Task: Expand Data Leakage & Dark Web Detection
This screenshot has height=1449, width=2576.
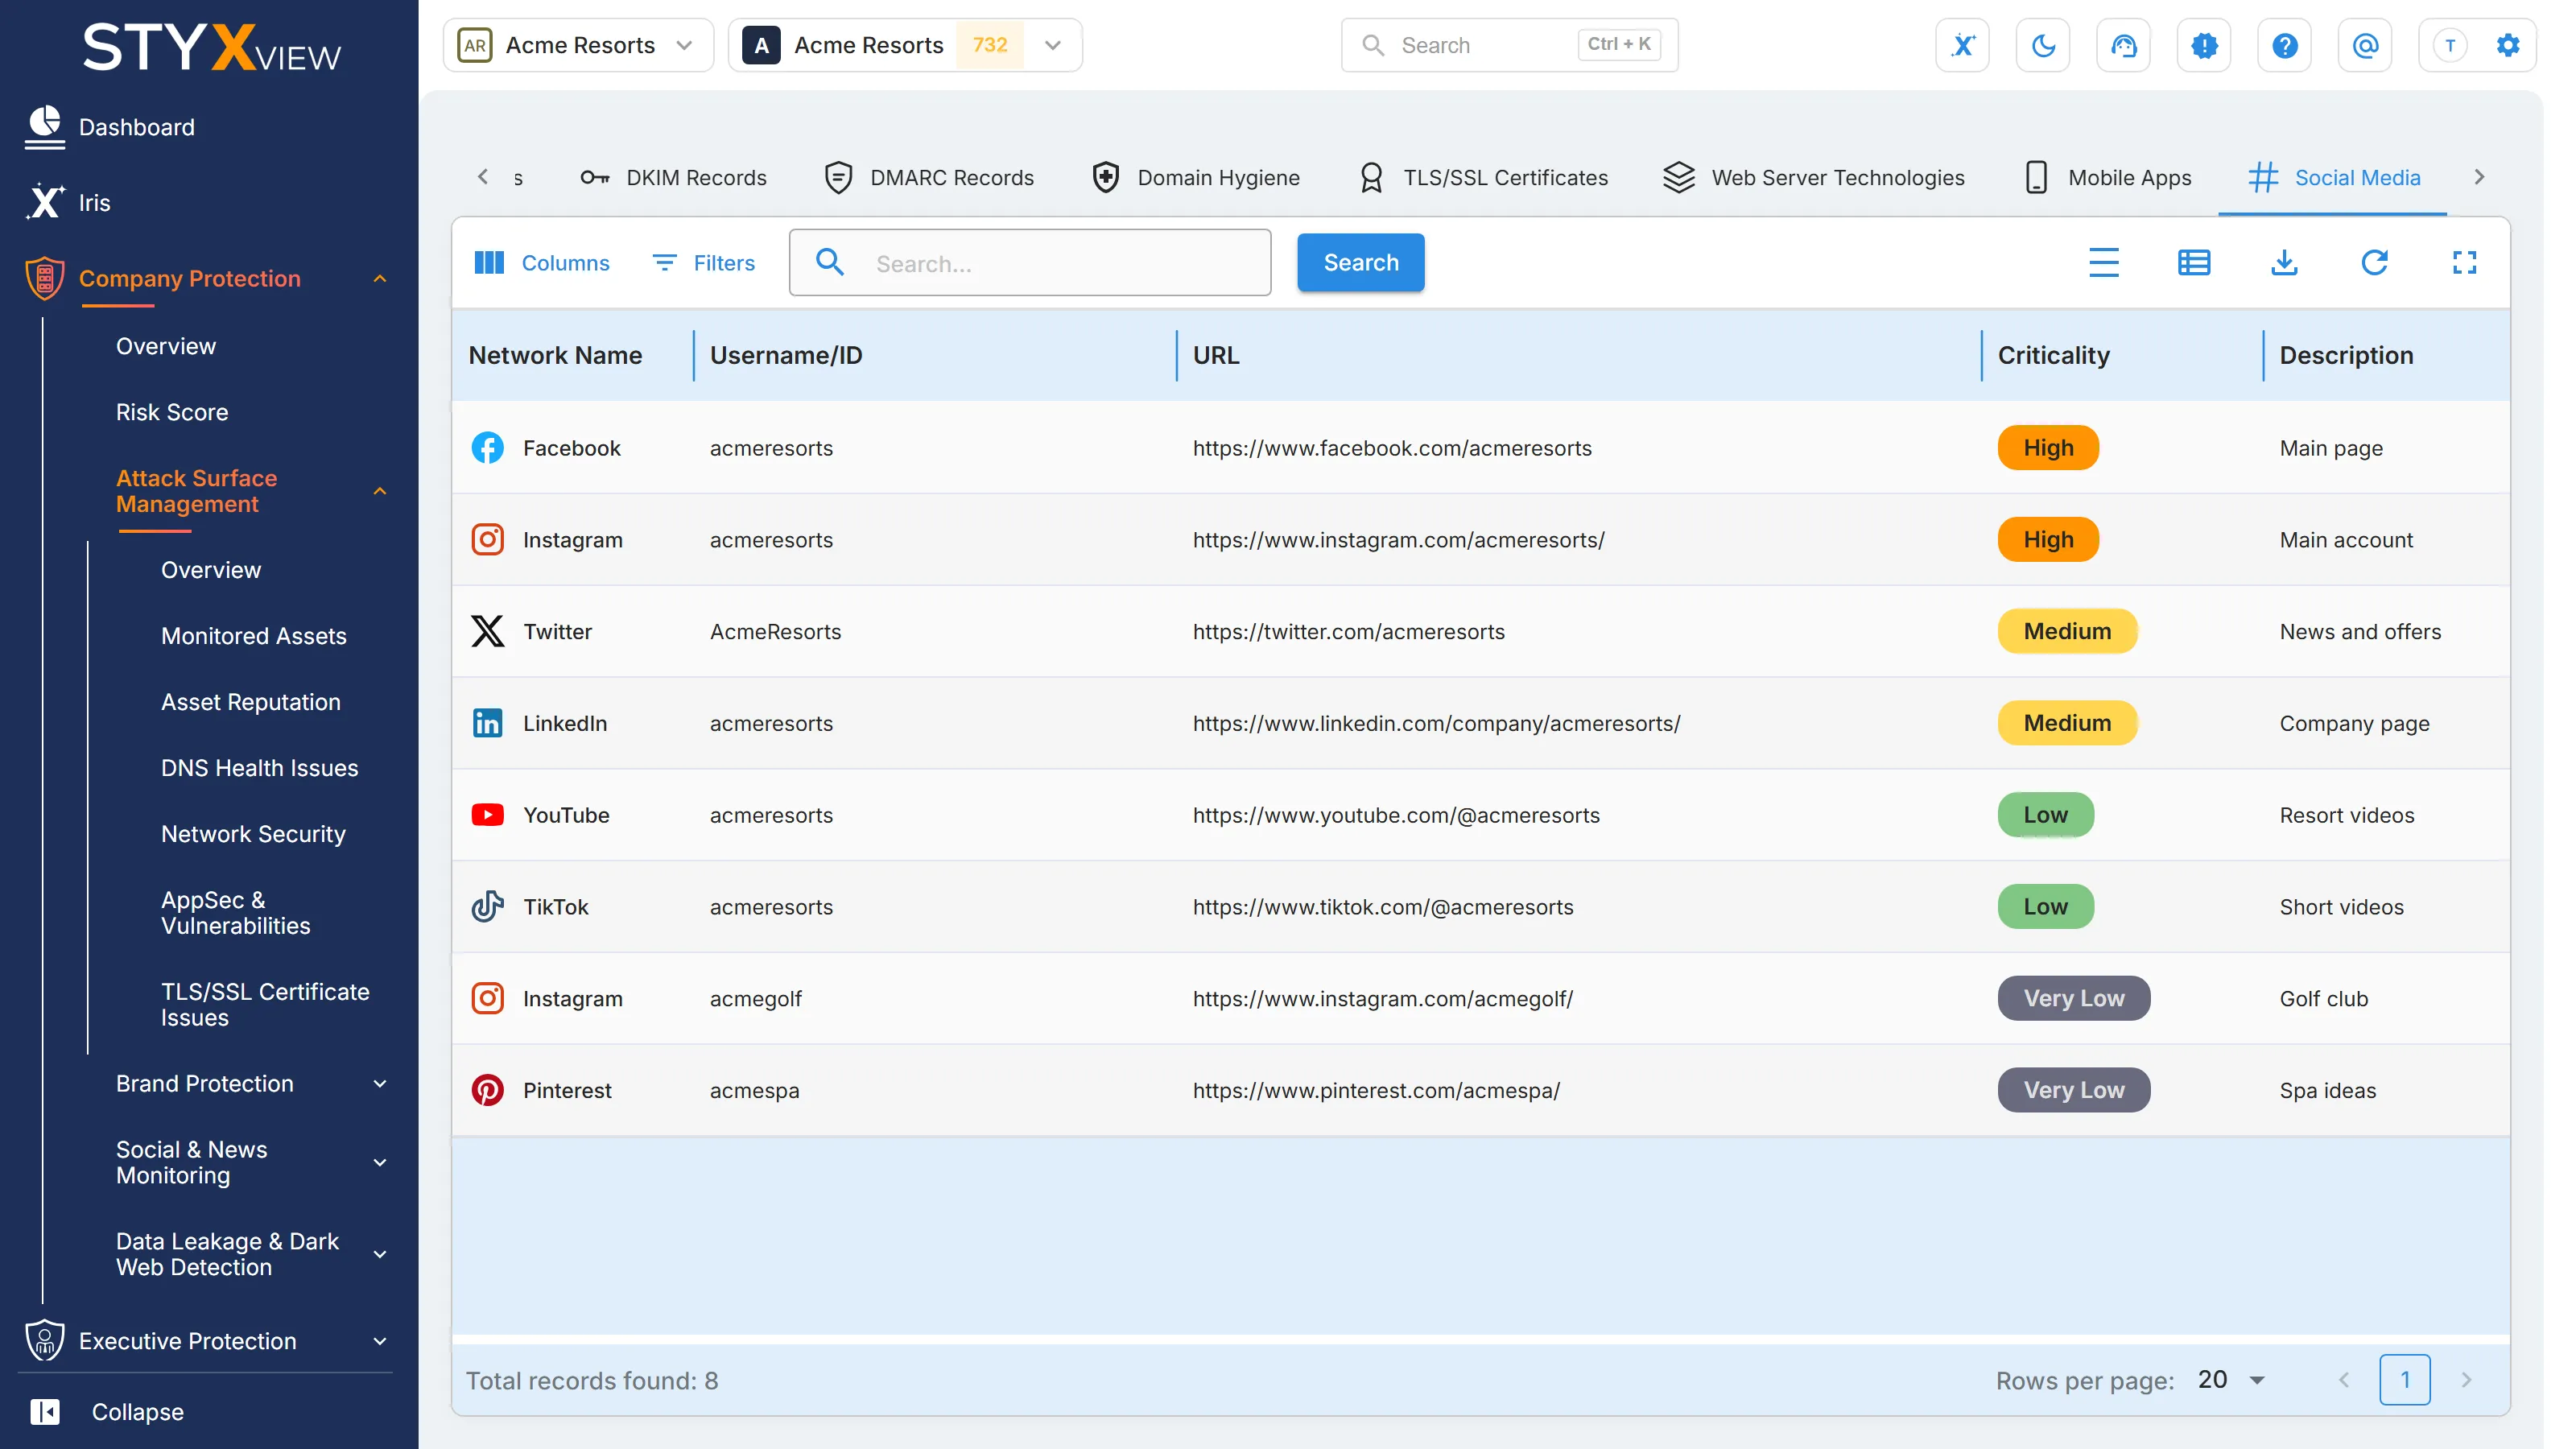Action: coord(251,1254)
